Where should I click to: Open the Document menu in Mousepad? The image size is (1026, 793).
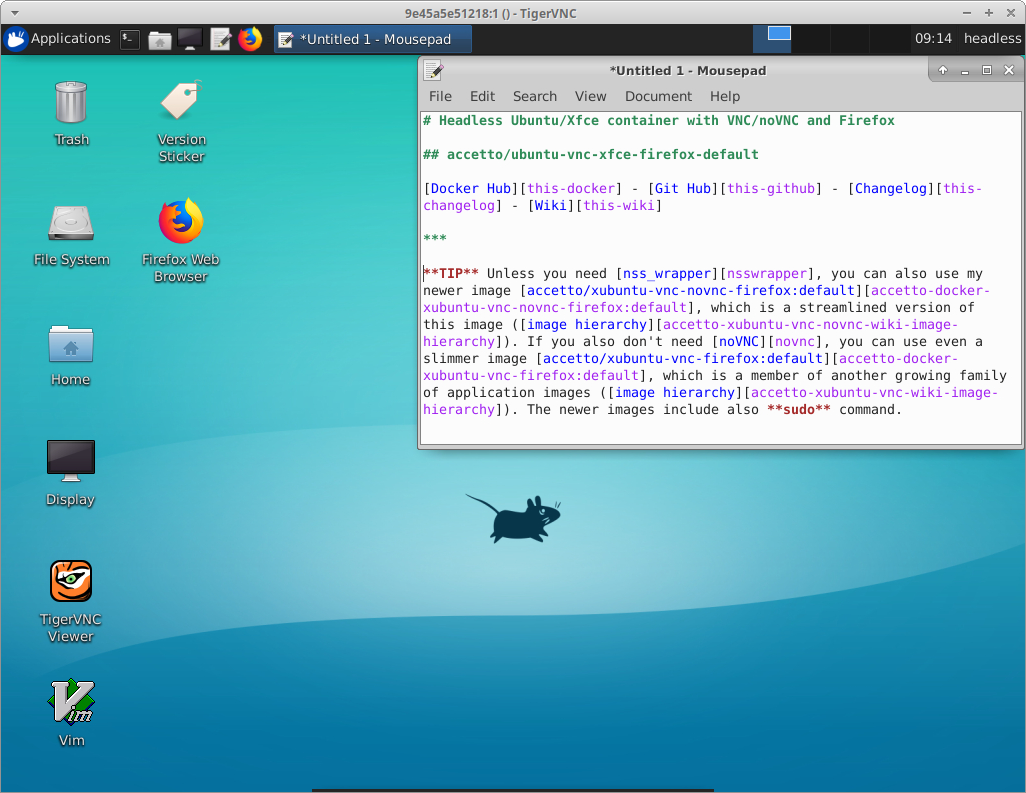pos(658,96)
